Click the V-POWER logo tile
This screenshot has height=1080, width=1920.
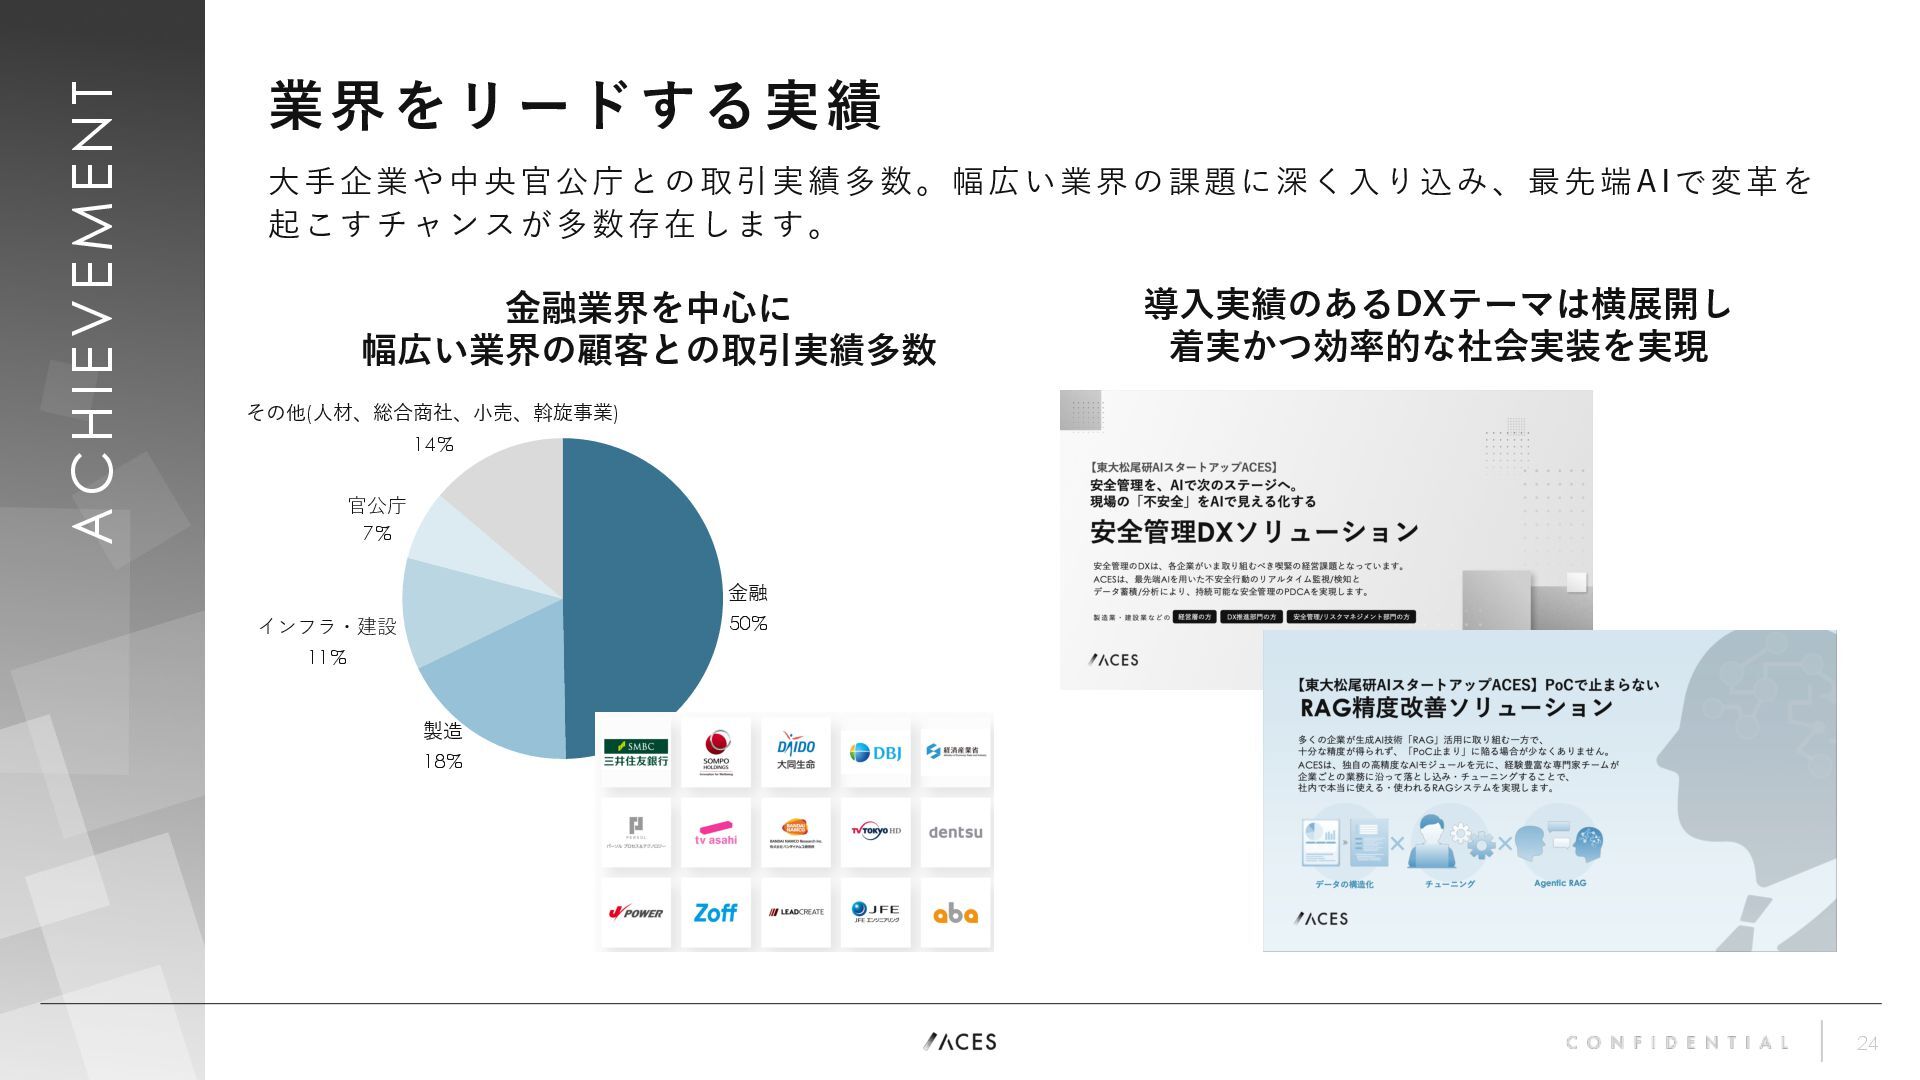(636, 912)
